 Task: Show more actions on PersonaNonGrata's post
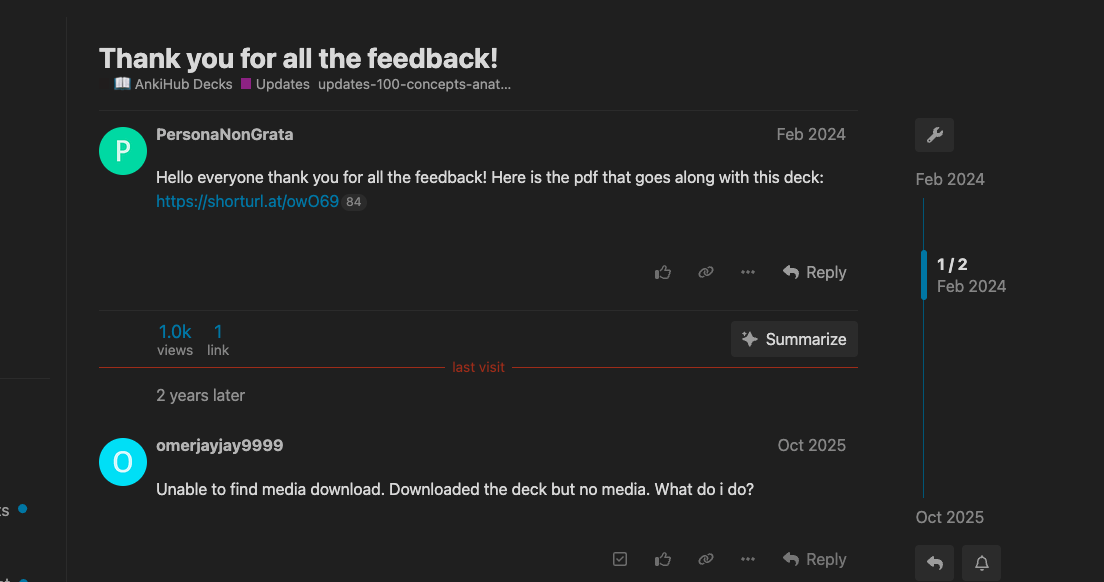tap(748, 272)
